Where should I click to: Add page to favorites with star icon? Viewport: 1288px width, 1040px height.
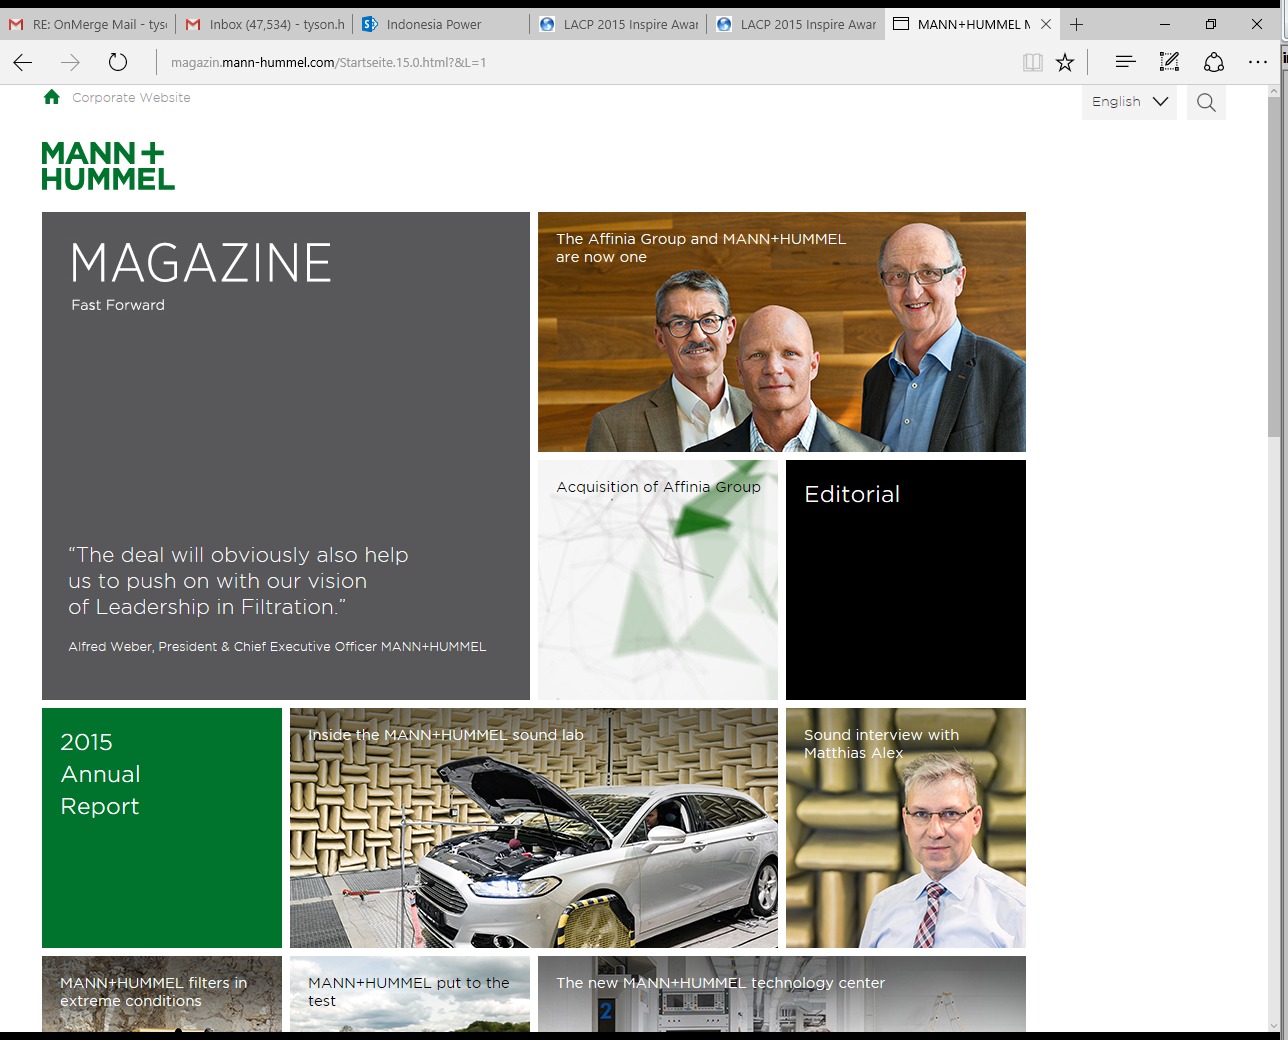click(x=1065, y=63)
